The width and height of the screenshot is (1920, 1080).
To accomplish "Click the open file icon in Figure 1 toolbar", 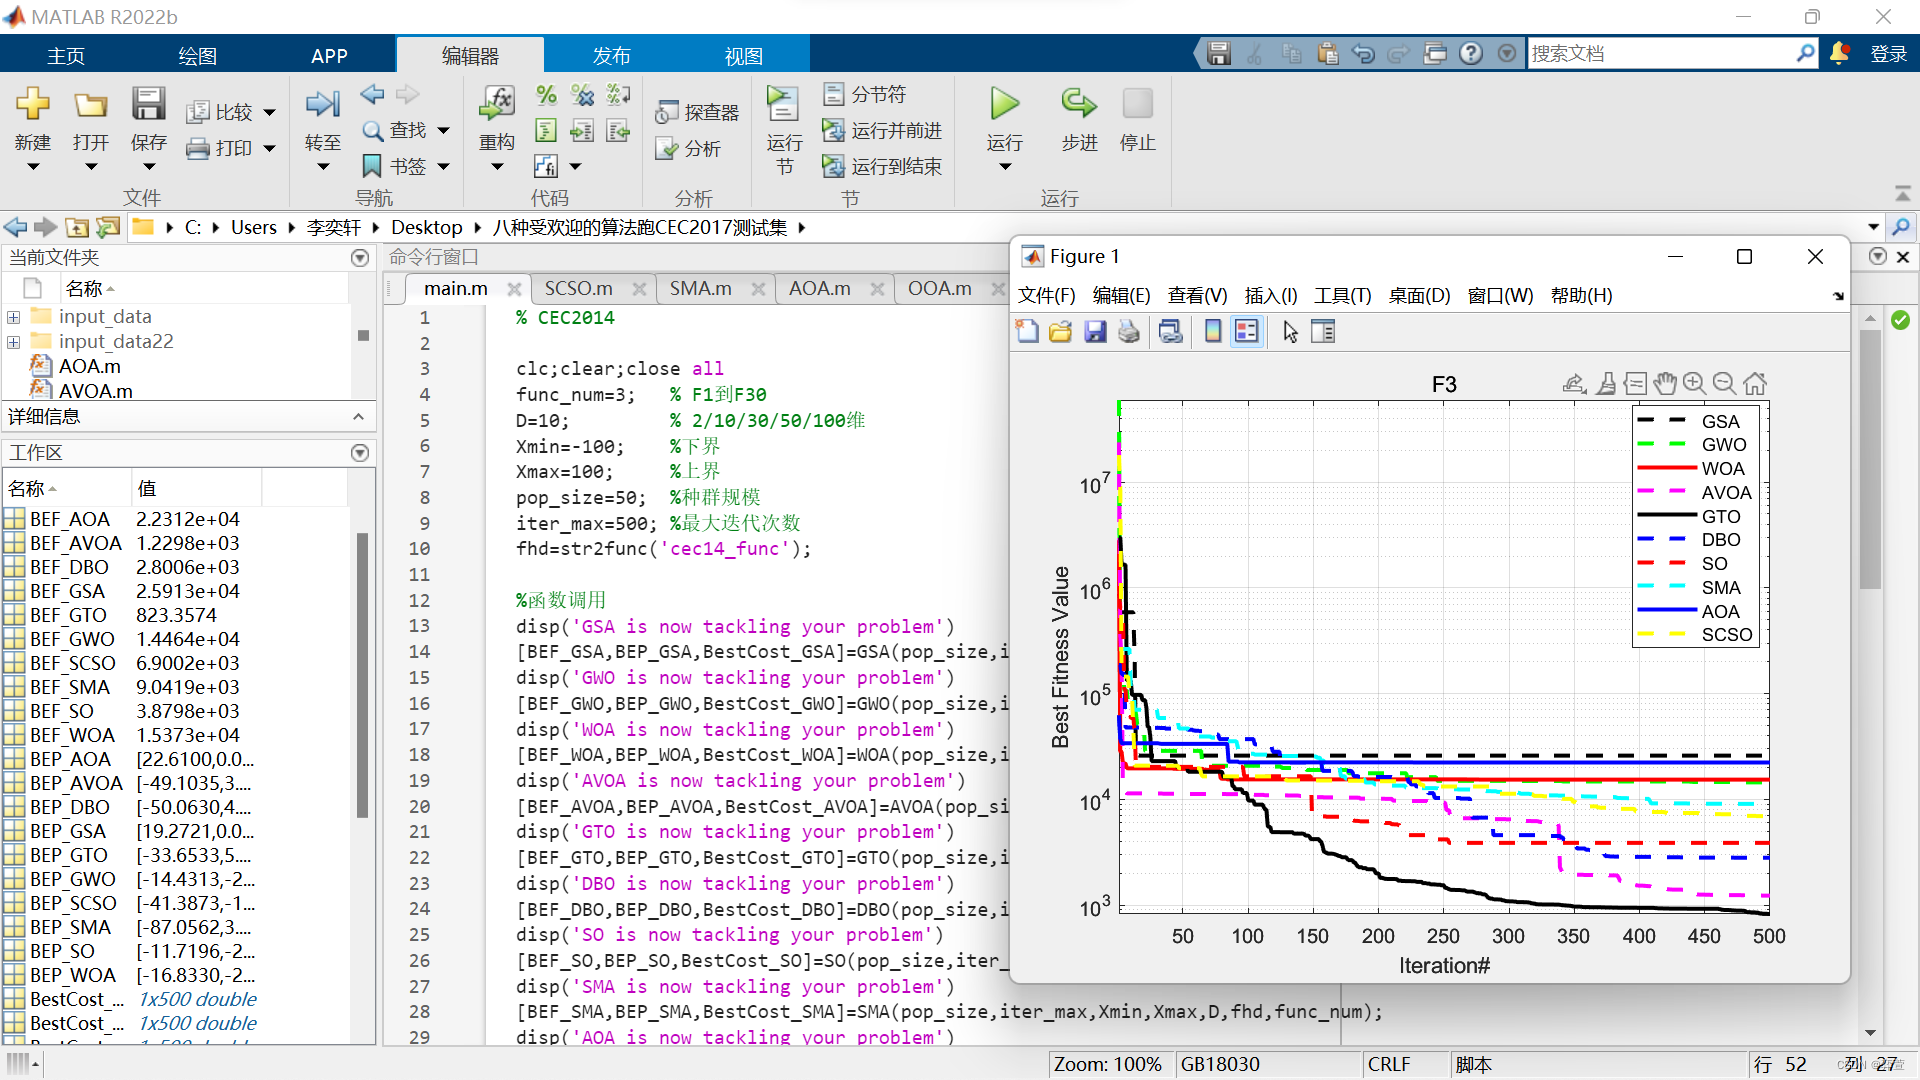I will pos(1060,331).
